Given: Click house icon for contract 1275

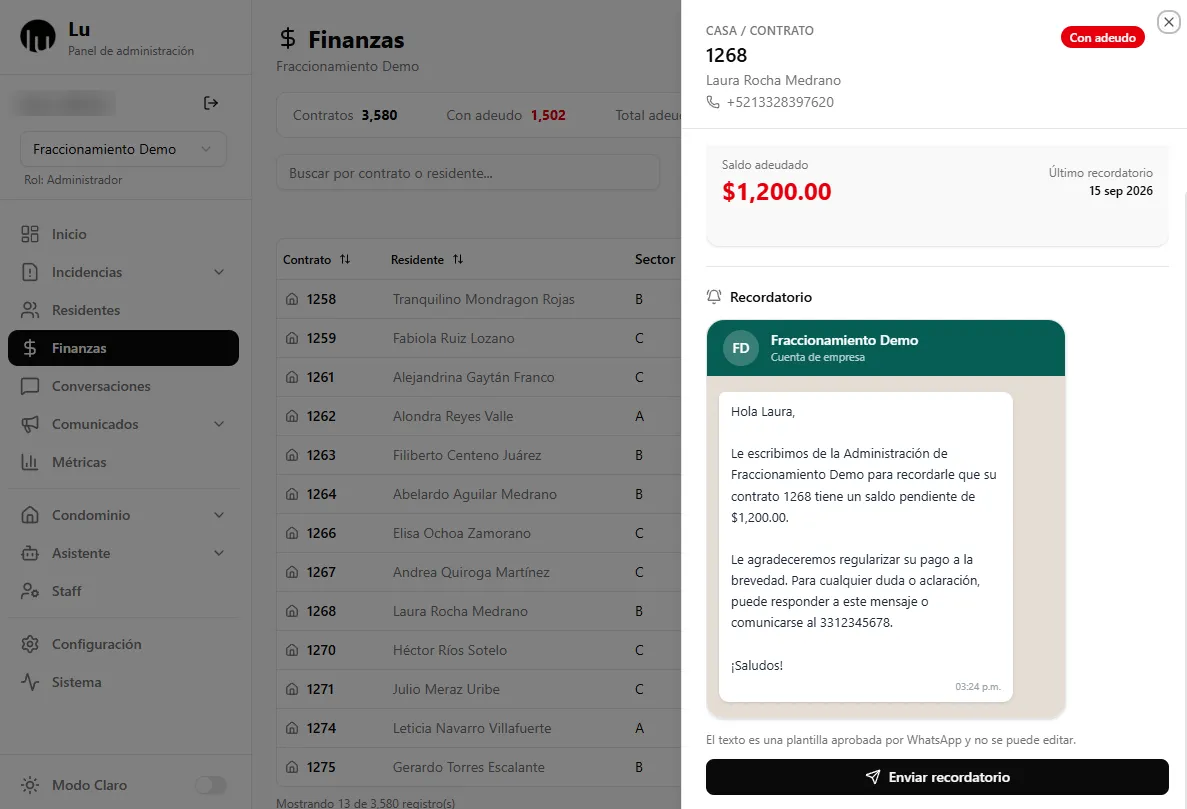Looking at the screenshot, I should coord(292,767).
